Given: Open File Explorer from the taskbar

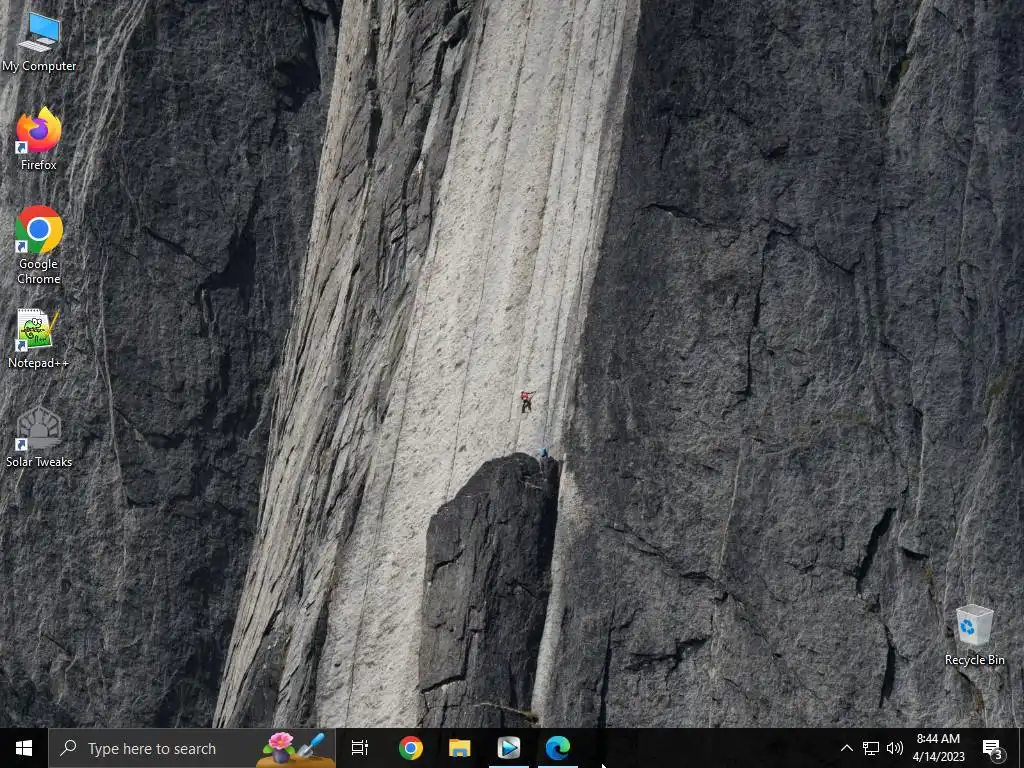Looking at the screenshot, I should click(x=460, y=748).
